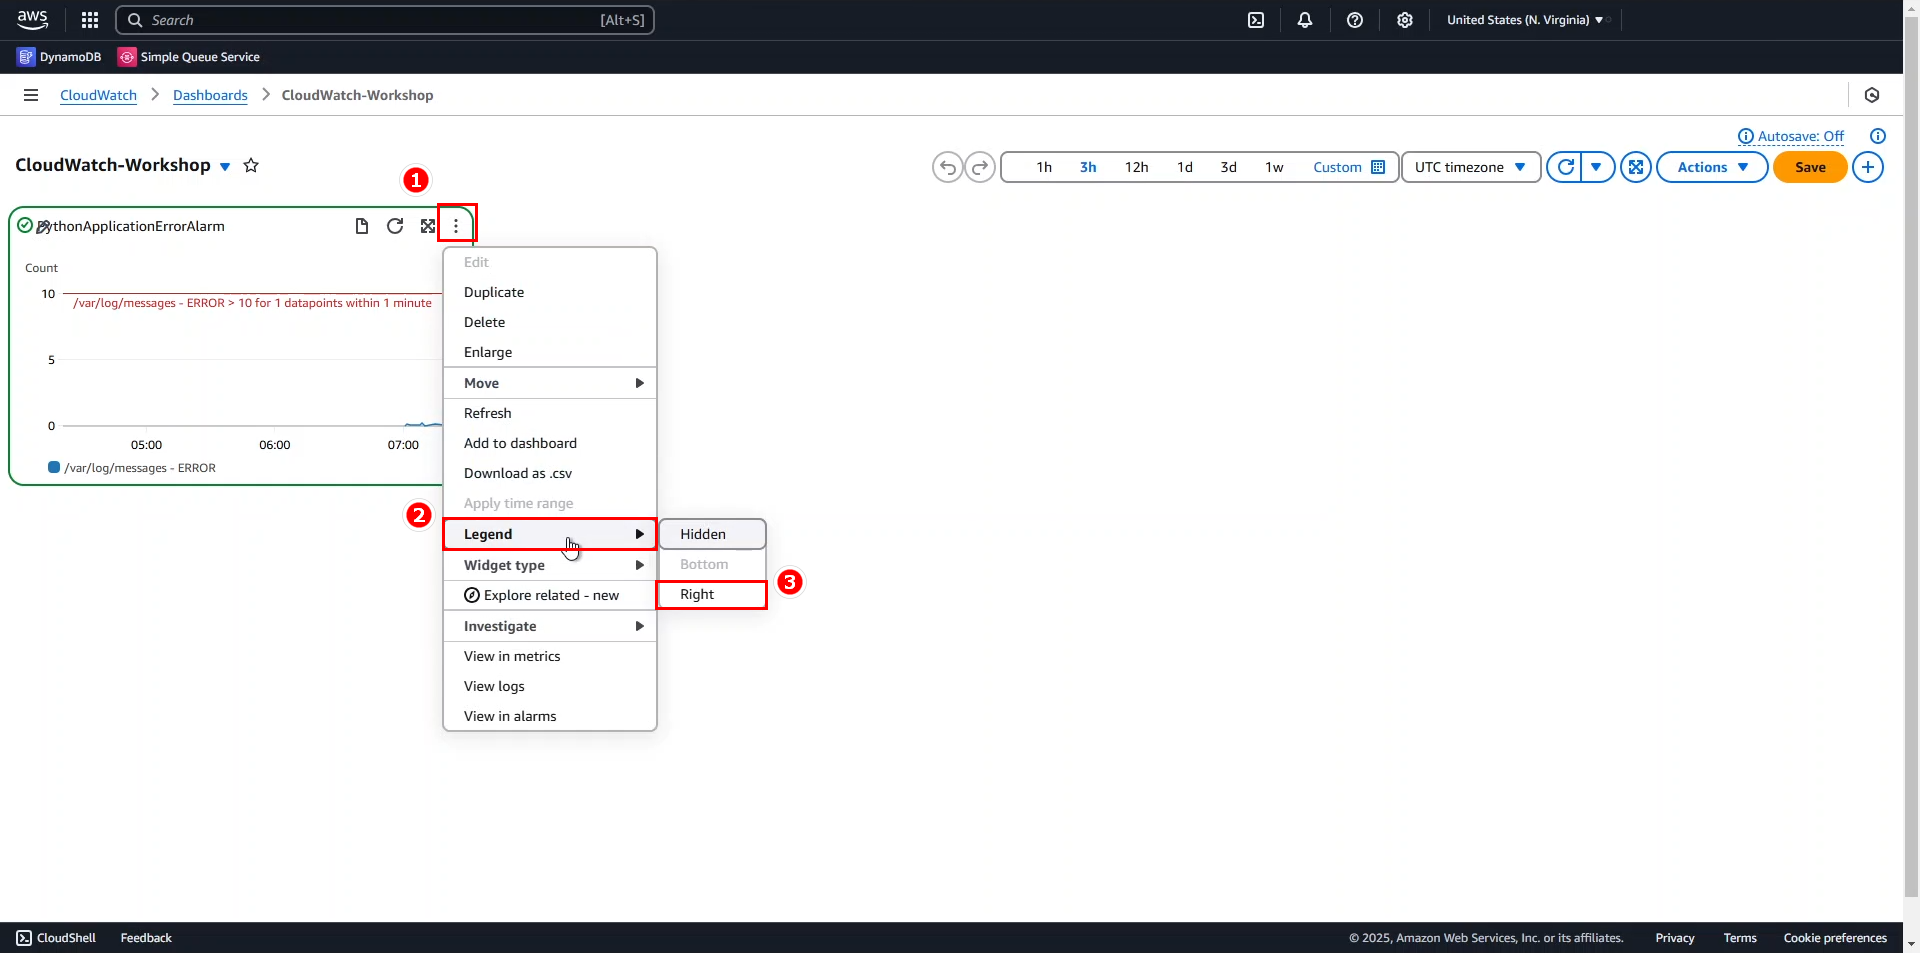Open CloudShell in the footer
Image resolution: width=1920 pixels, height=953 pixels.
(57, 938)
